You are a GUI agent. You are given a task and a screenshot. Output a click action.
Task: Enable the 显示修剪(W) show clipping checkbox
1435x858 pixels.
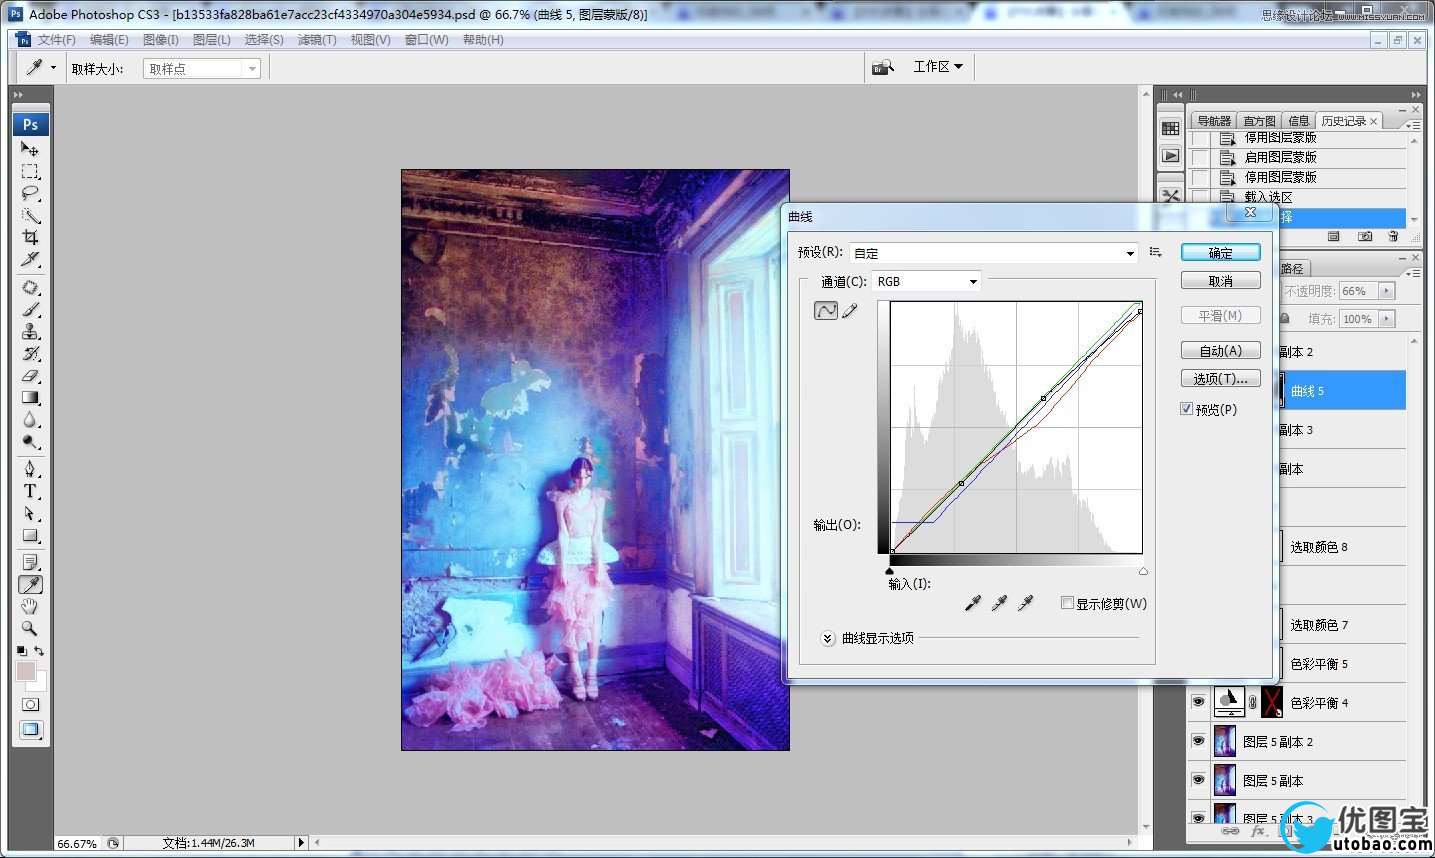[x=1067, y=603]
